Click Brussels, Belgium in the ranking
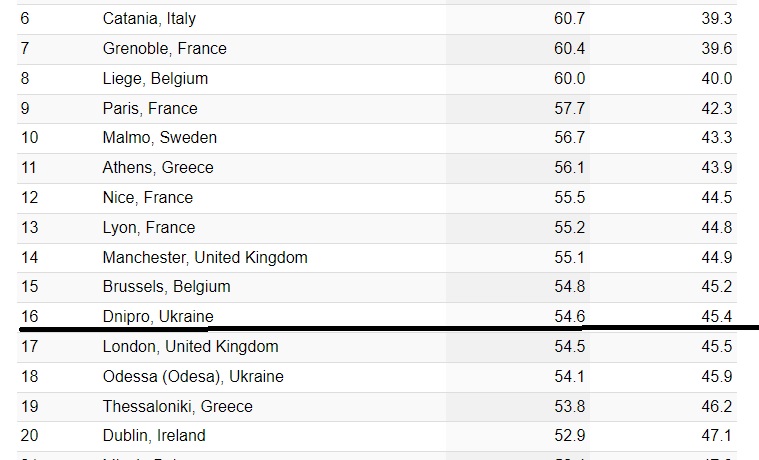 [x=166, y=286]
